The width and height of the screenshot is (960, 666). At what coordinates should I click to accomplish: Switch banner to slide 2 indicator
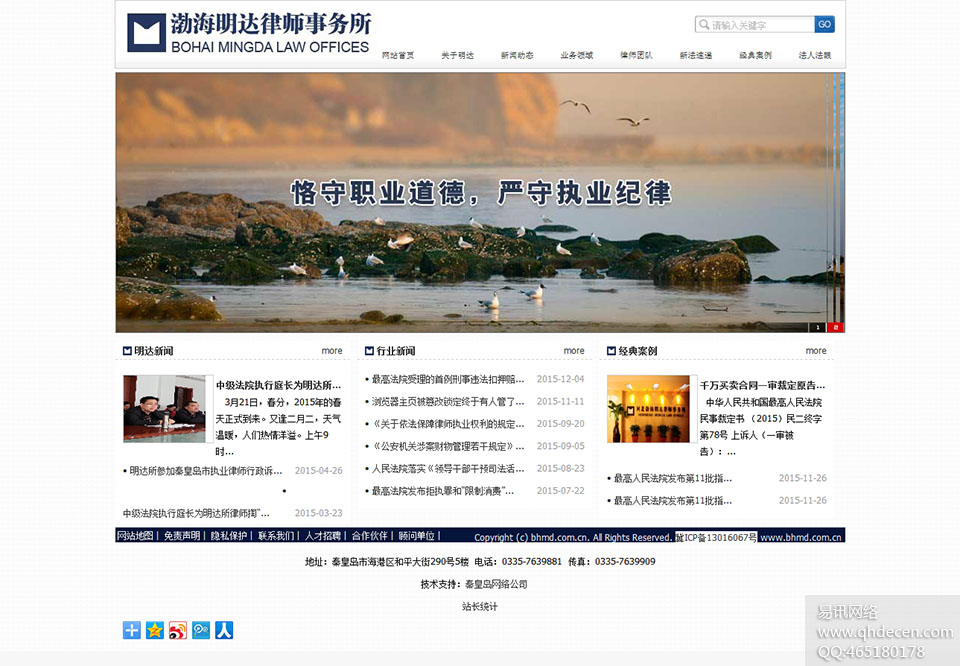coord(836,327)
